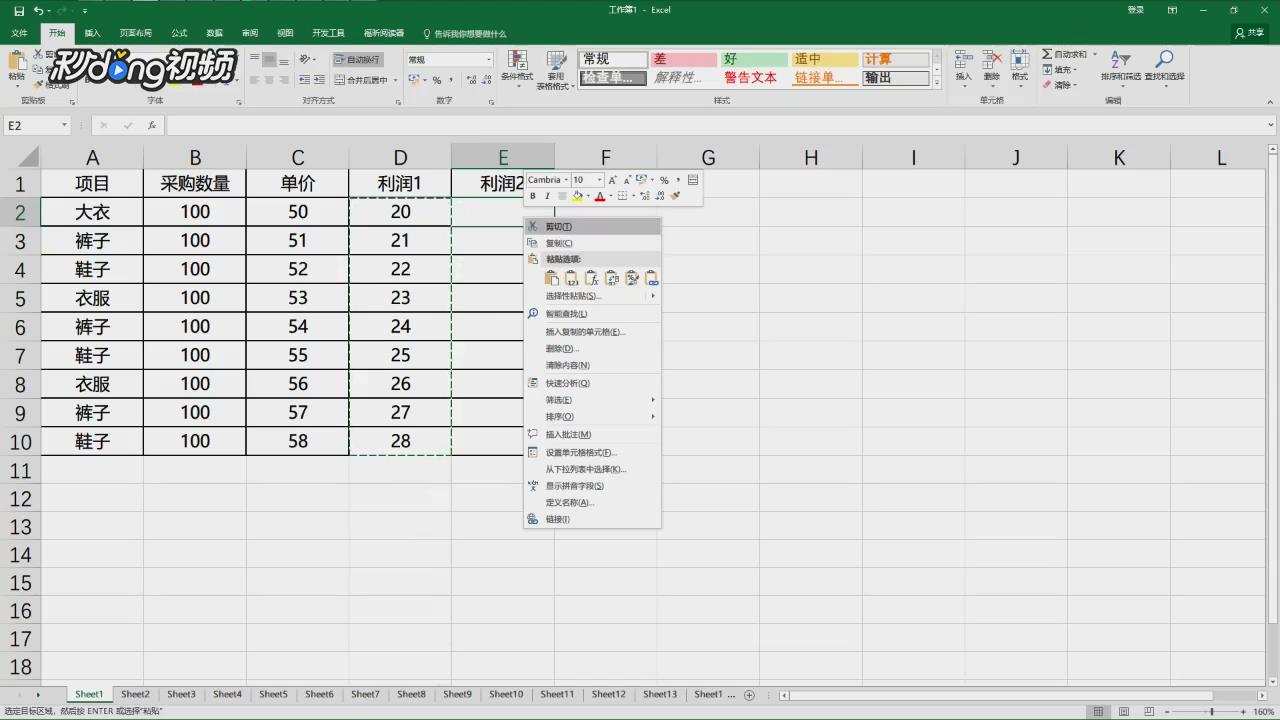Expand the Merge and Center (合并后居中) dropdown
Screen dimensions: 1280x720
coord(396,80)
